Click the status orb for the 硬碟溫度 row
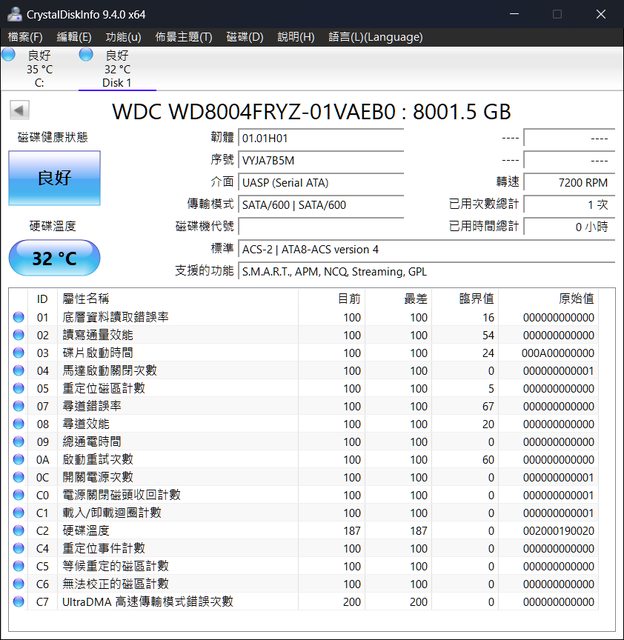The height and width of the screenshot is (640, 624). coord(18,530)
